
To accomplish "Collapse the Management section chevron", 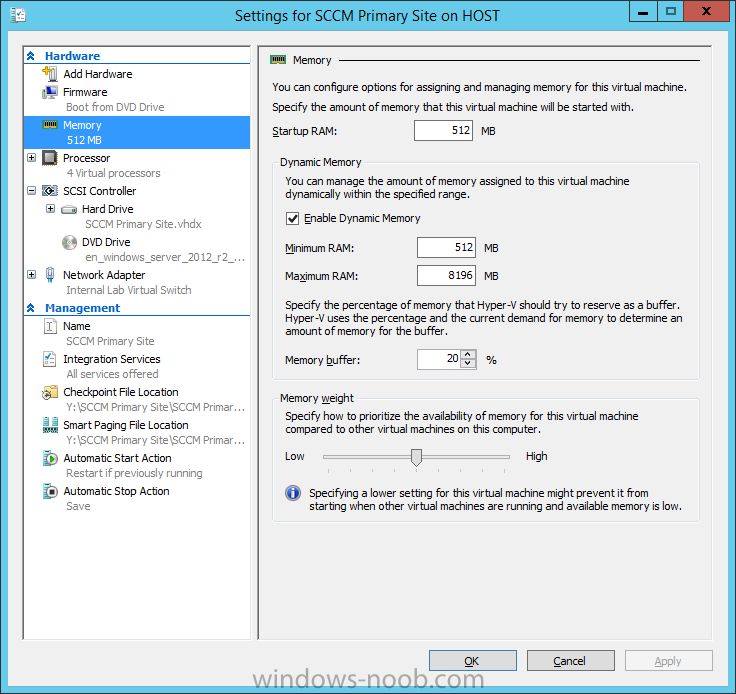I will pos(31,308).
